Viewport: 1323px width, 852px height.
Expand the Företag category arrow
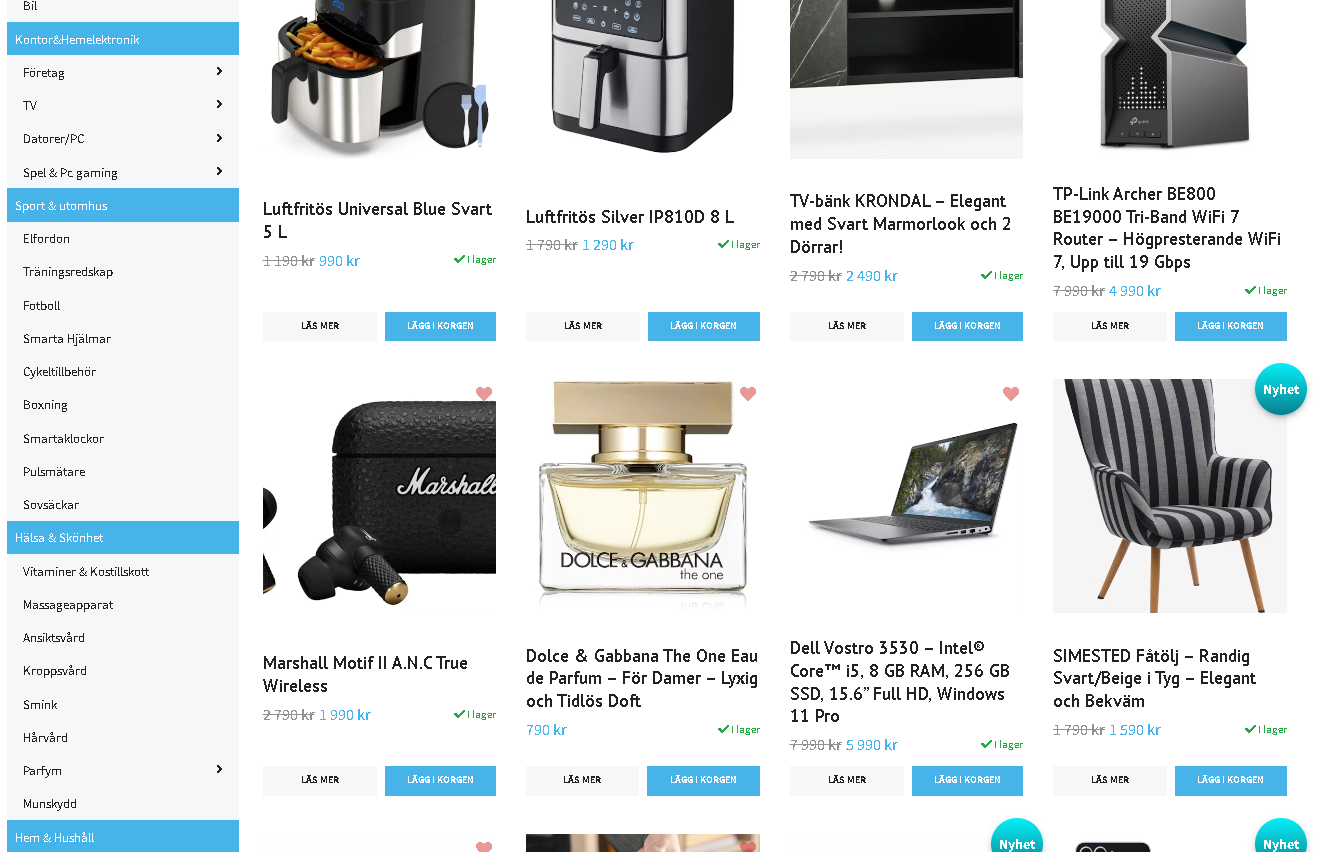pyautogui.click(x=219, y=71)
